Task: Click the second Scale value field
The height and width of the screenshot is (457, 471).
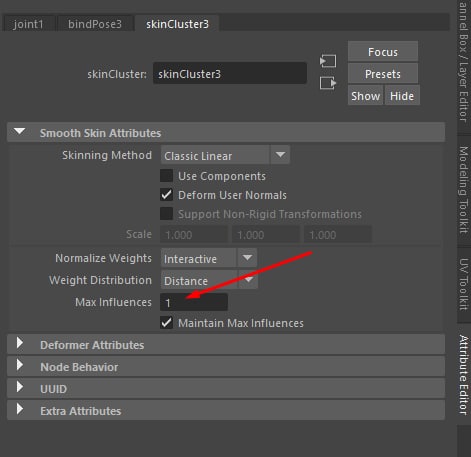Action: pyautogui.click(x=266, y=235)
